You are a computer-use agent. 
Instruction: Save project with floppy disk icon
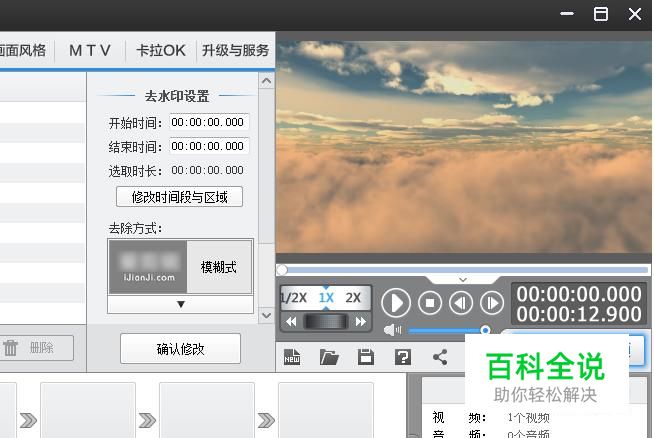366,357
